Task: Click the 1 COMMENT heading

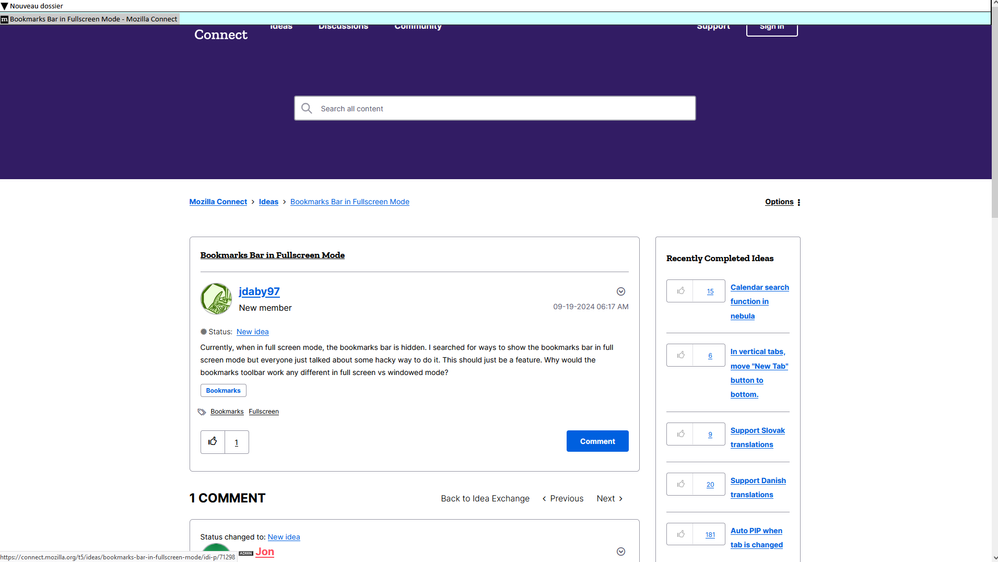Action: (x=227, y=498)
